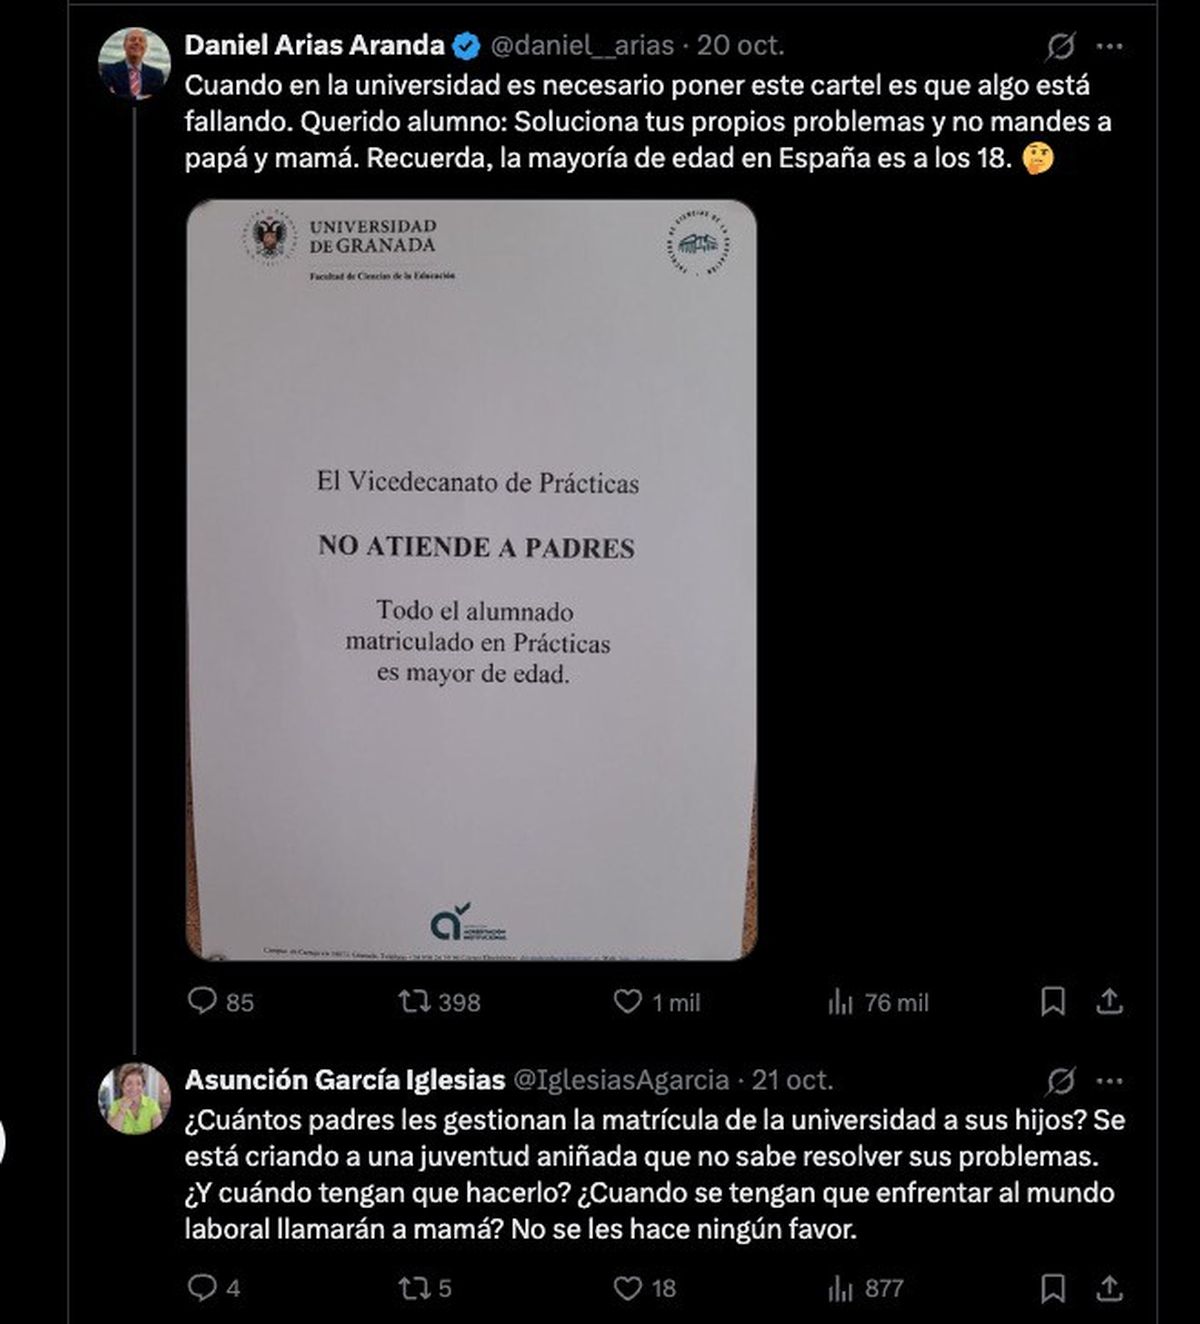Viewport: 1200px width, 1324px height.
Task: Retweet the post with 398 reposts
Action: point(440,1002)
